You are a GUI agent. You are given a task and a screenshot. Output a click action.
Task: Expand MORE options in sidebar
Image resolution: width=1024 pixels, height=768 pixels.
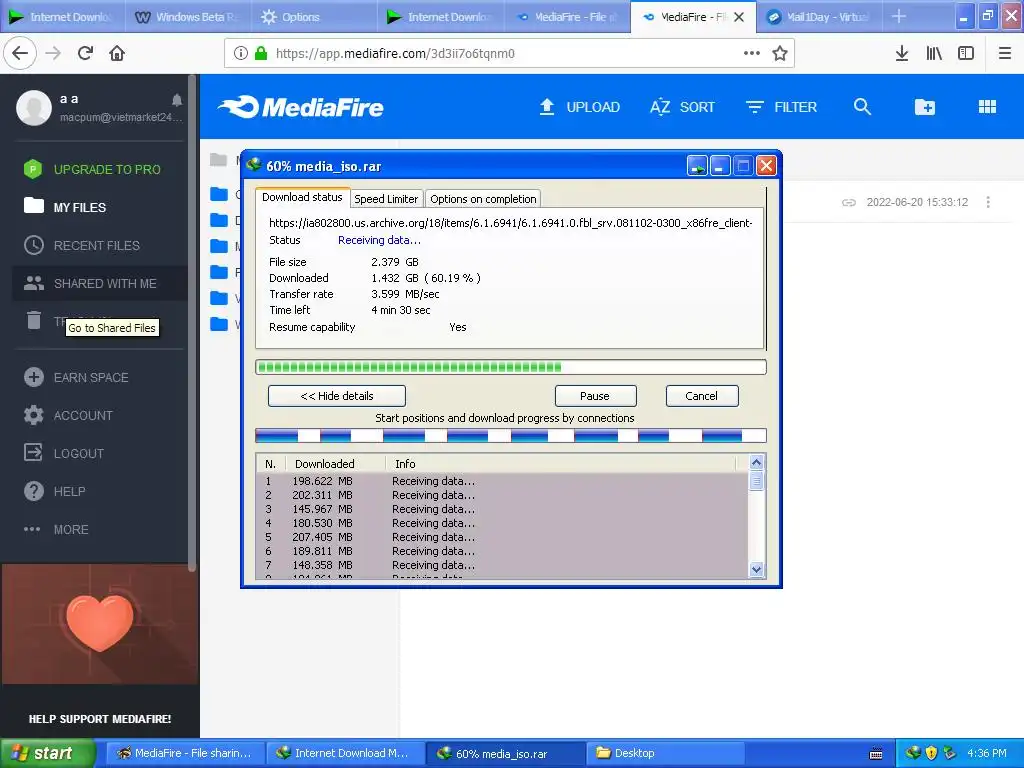pos(56,530)
